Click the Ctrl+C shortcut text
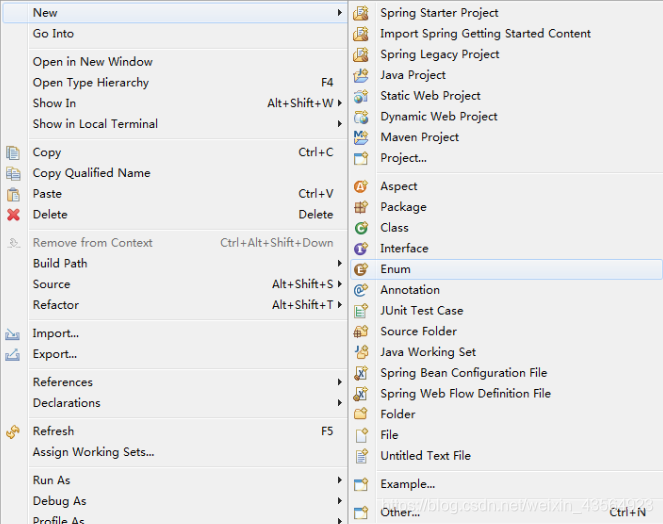 315,152
